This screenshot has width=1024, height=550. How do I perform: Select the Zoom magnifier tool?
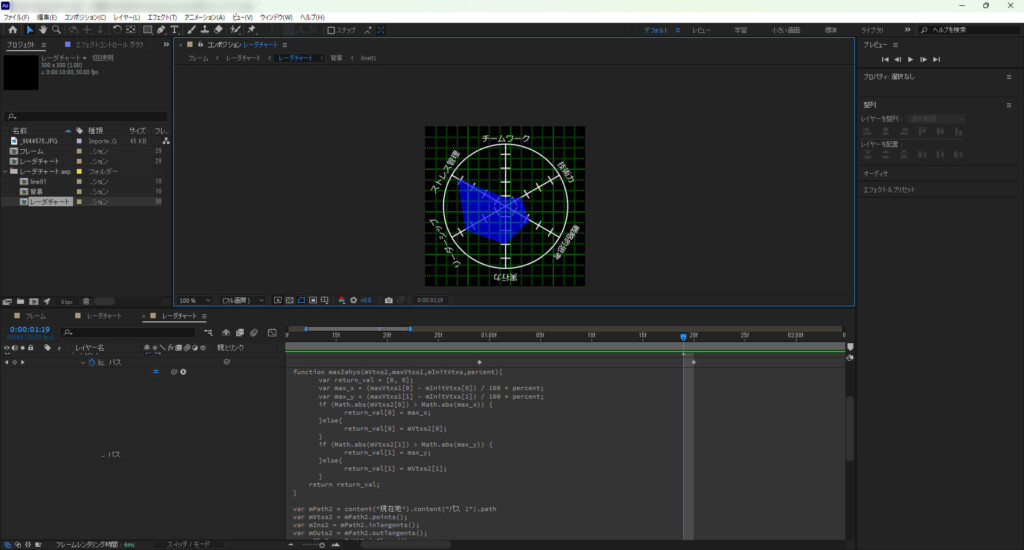click(57, 30)
